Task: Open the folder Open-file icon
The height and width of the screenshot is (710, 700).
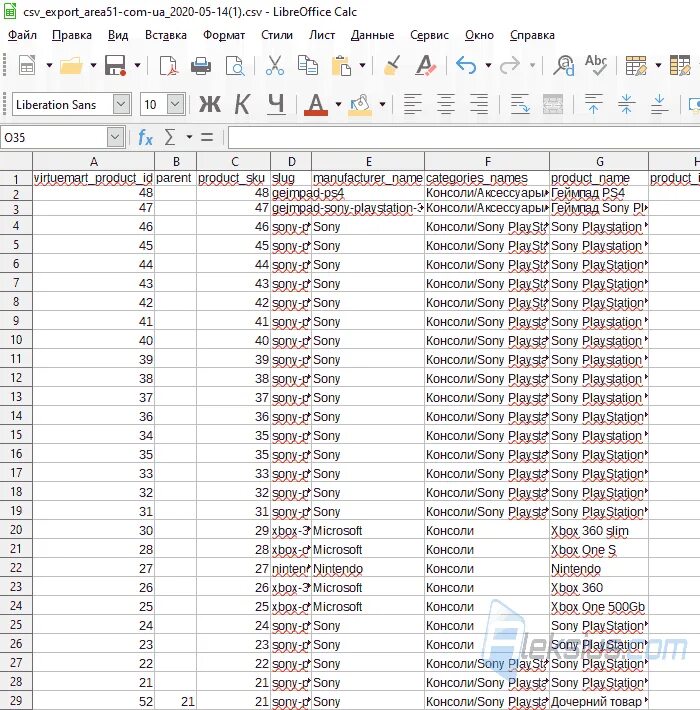Action: coord(72,65)
